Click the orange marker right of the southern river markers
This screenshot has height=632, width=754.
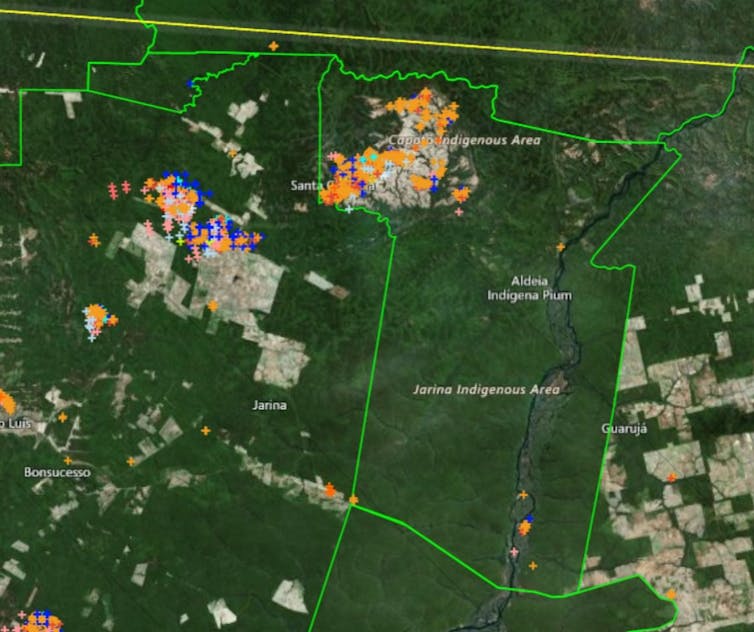pos(532,566)
